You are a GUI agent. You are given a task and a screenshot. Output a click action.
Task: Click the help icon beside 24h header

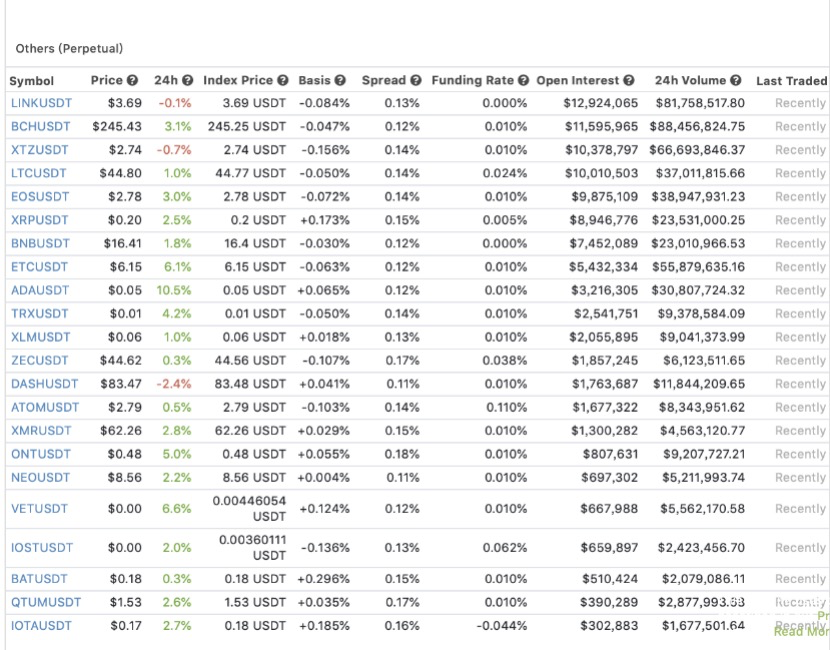(x=187, y=81)
